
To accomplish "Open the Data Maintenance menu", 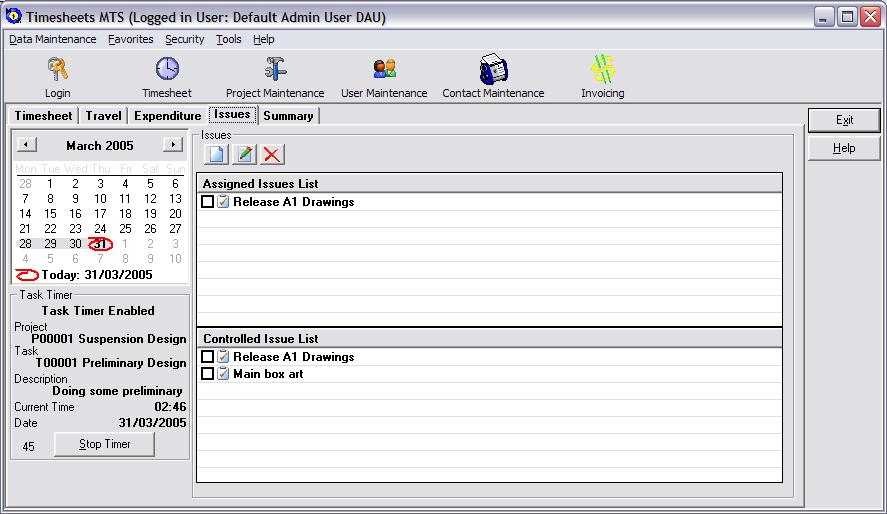I will pyautogui.click(x=53, y=39).
